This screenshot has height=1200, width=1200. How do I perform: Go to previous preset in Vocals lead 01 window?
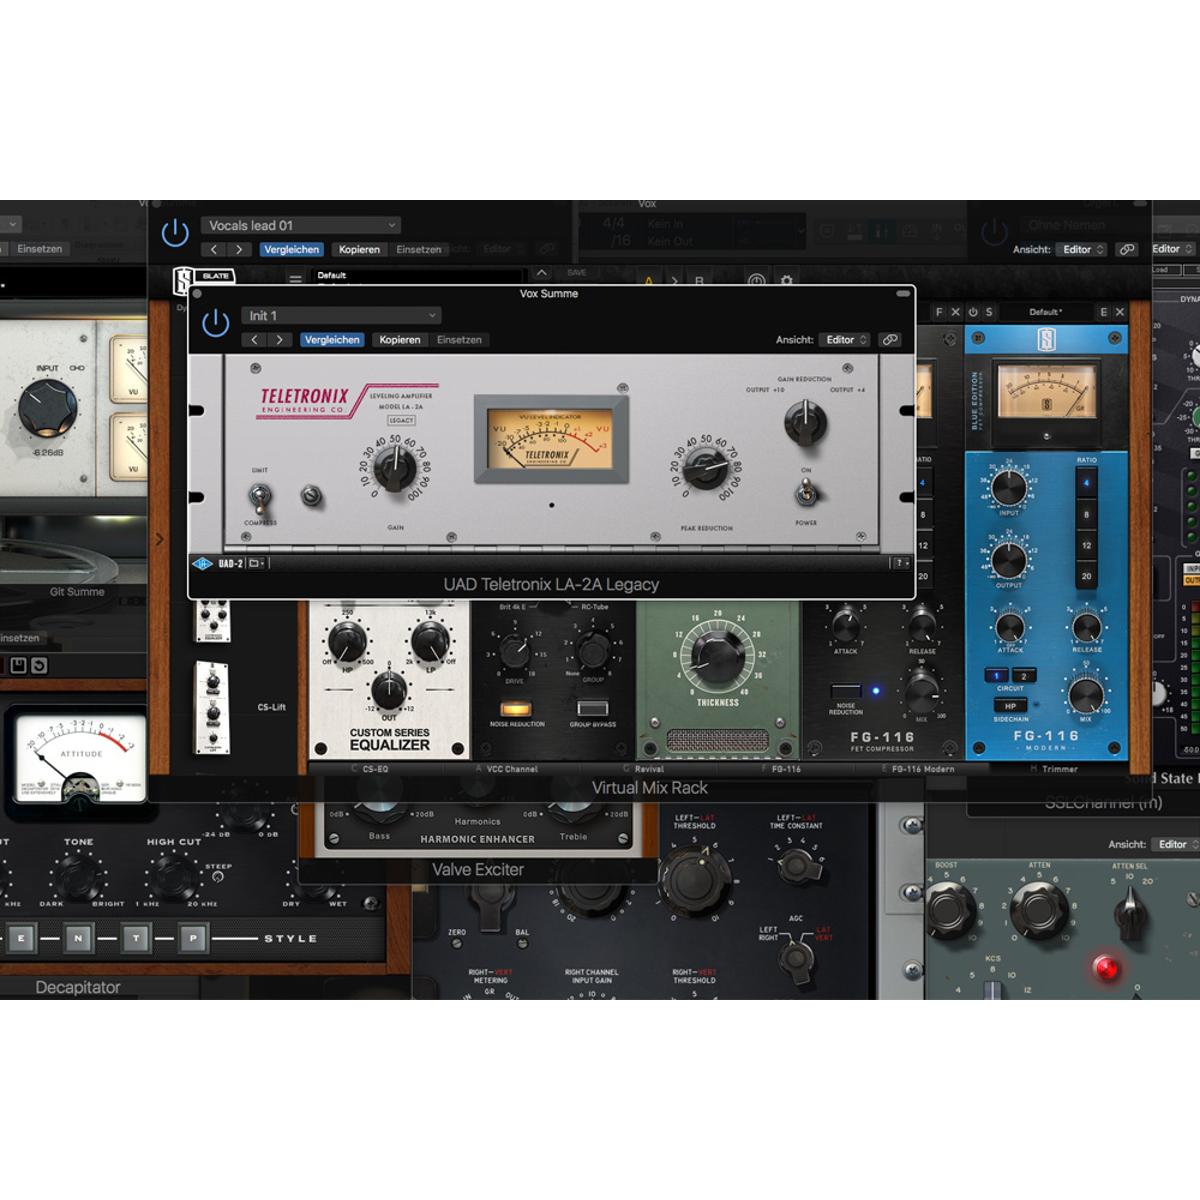click(x=214, y=250)
